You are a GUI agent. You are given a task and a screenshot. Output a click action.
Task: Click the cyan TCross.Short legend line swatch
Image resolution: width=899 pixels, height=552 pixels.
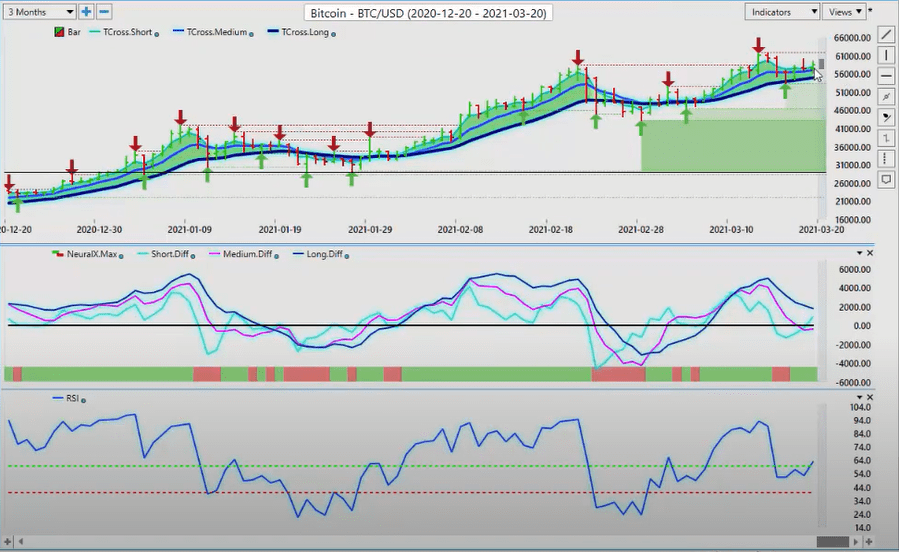95,32
